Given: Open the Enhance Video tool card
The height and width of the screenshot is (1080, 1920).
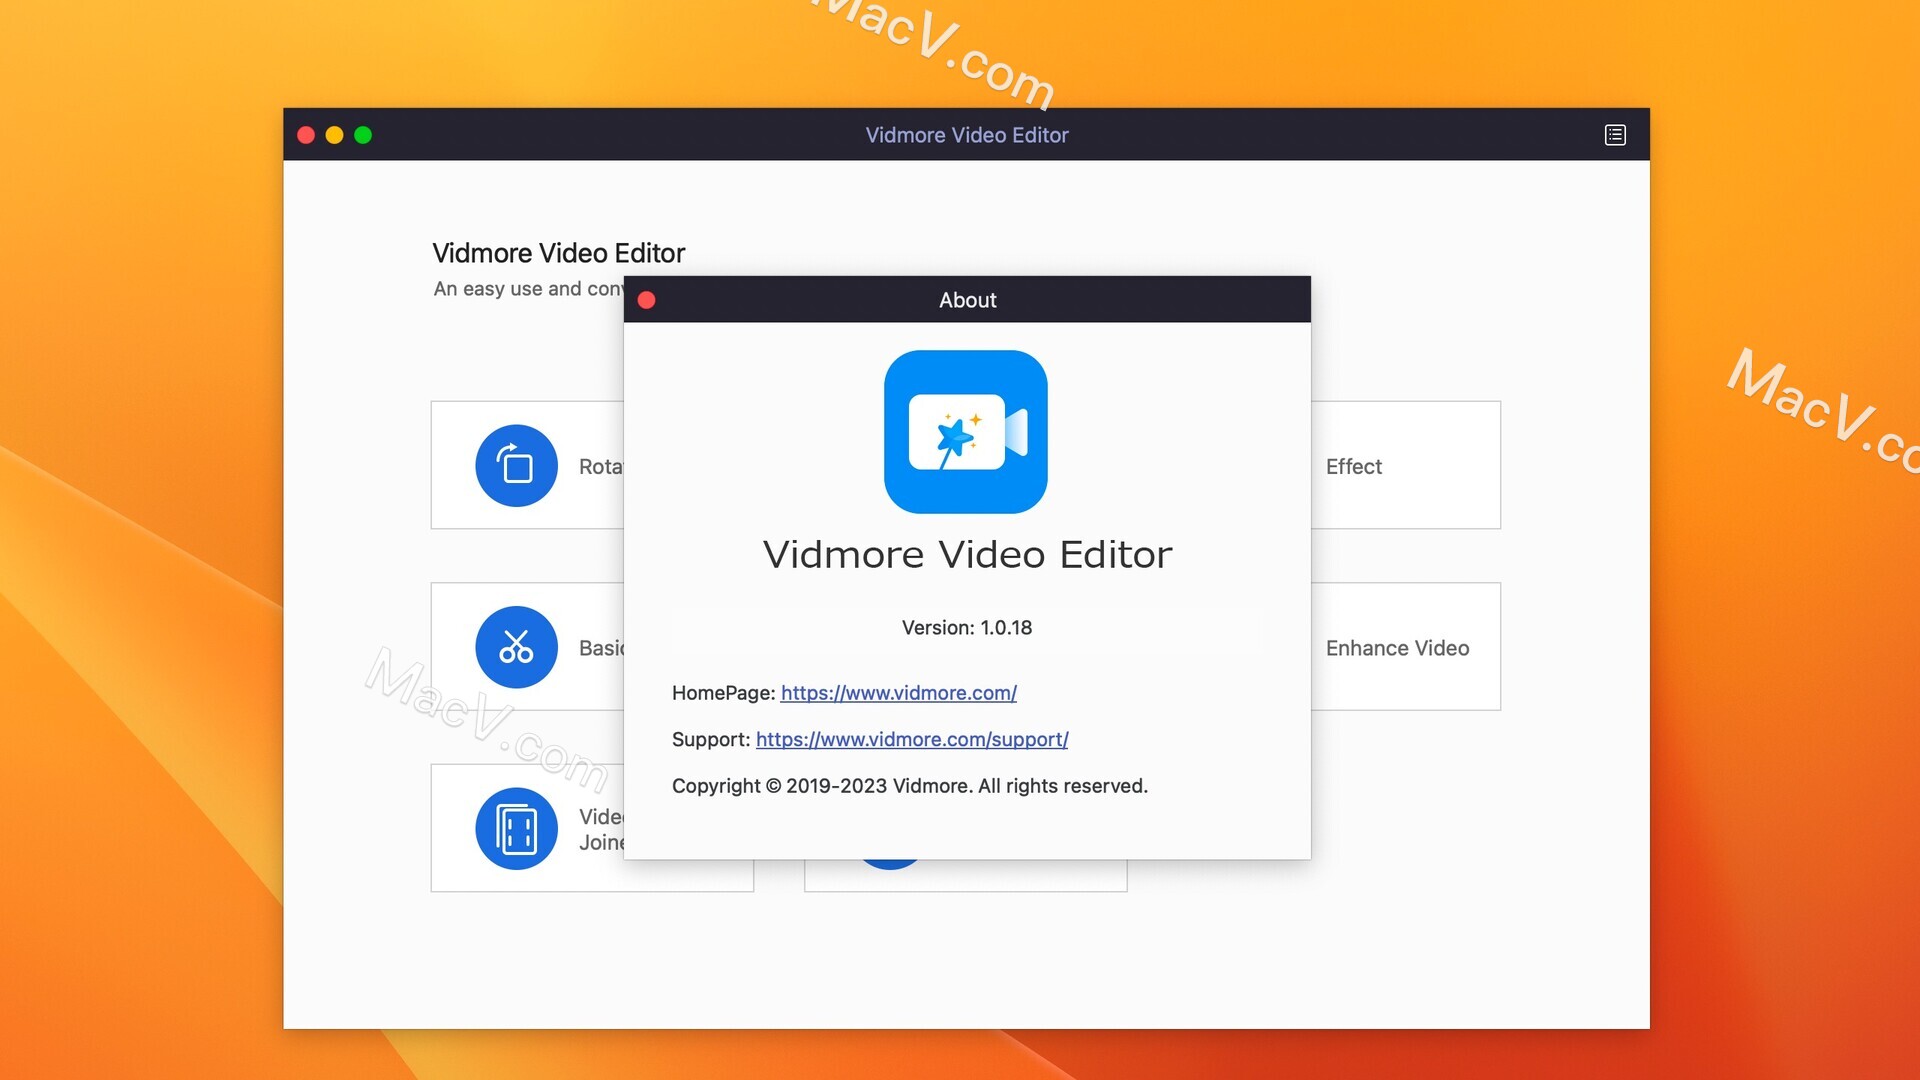Looking at the screenshot, I should coord(1406,647).
